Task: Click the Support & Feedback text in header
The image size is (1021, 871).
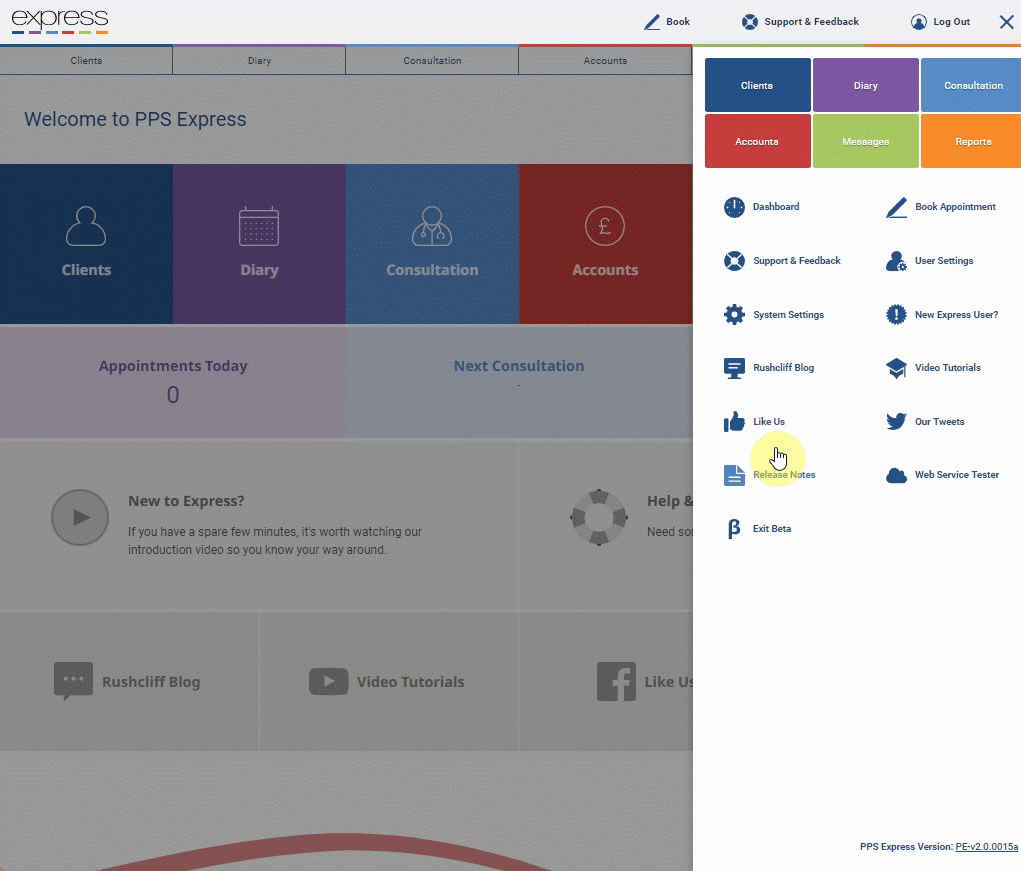Action: (811, 22)
